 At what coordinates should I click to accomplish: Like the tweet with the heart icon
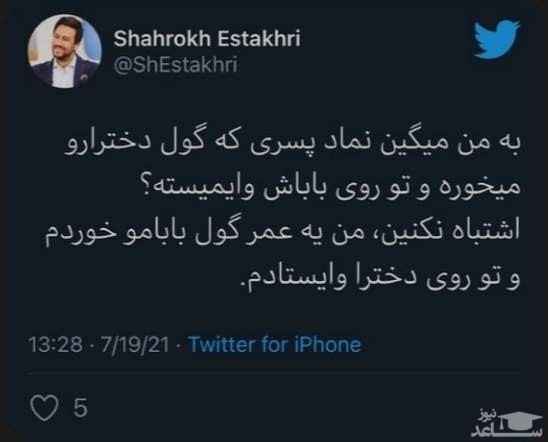44,407
